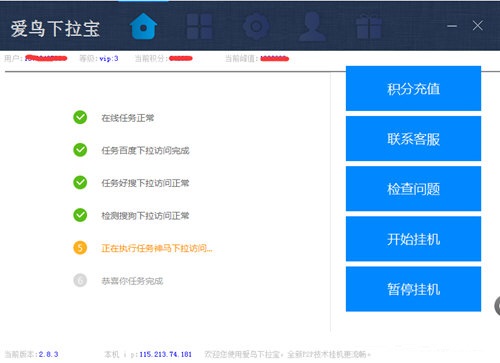Select the 恭喜你任务完成 text
This screenshot has width=500, height=363.
(132, 281)
